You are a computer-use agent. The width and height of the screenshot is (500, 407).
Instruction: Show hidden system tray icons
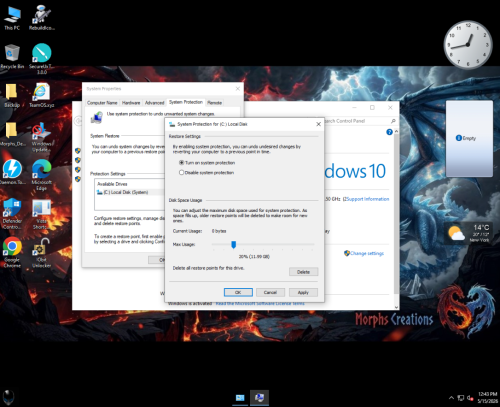451,398
